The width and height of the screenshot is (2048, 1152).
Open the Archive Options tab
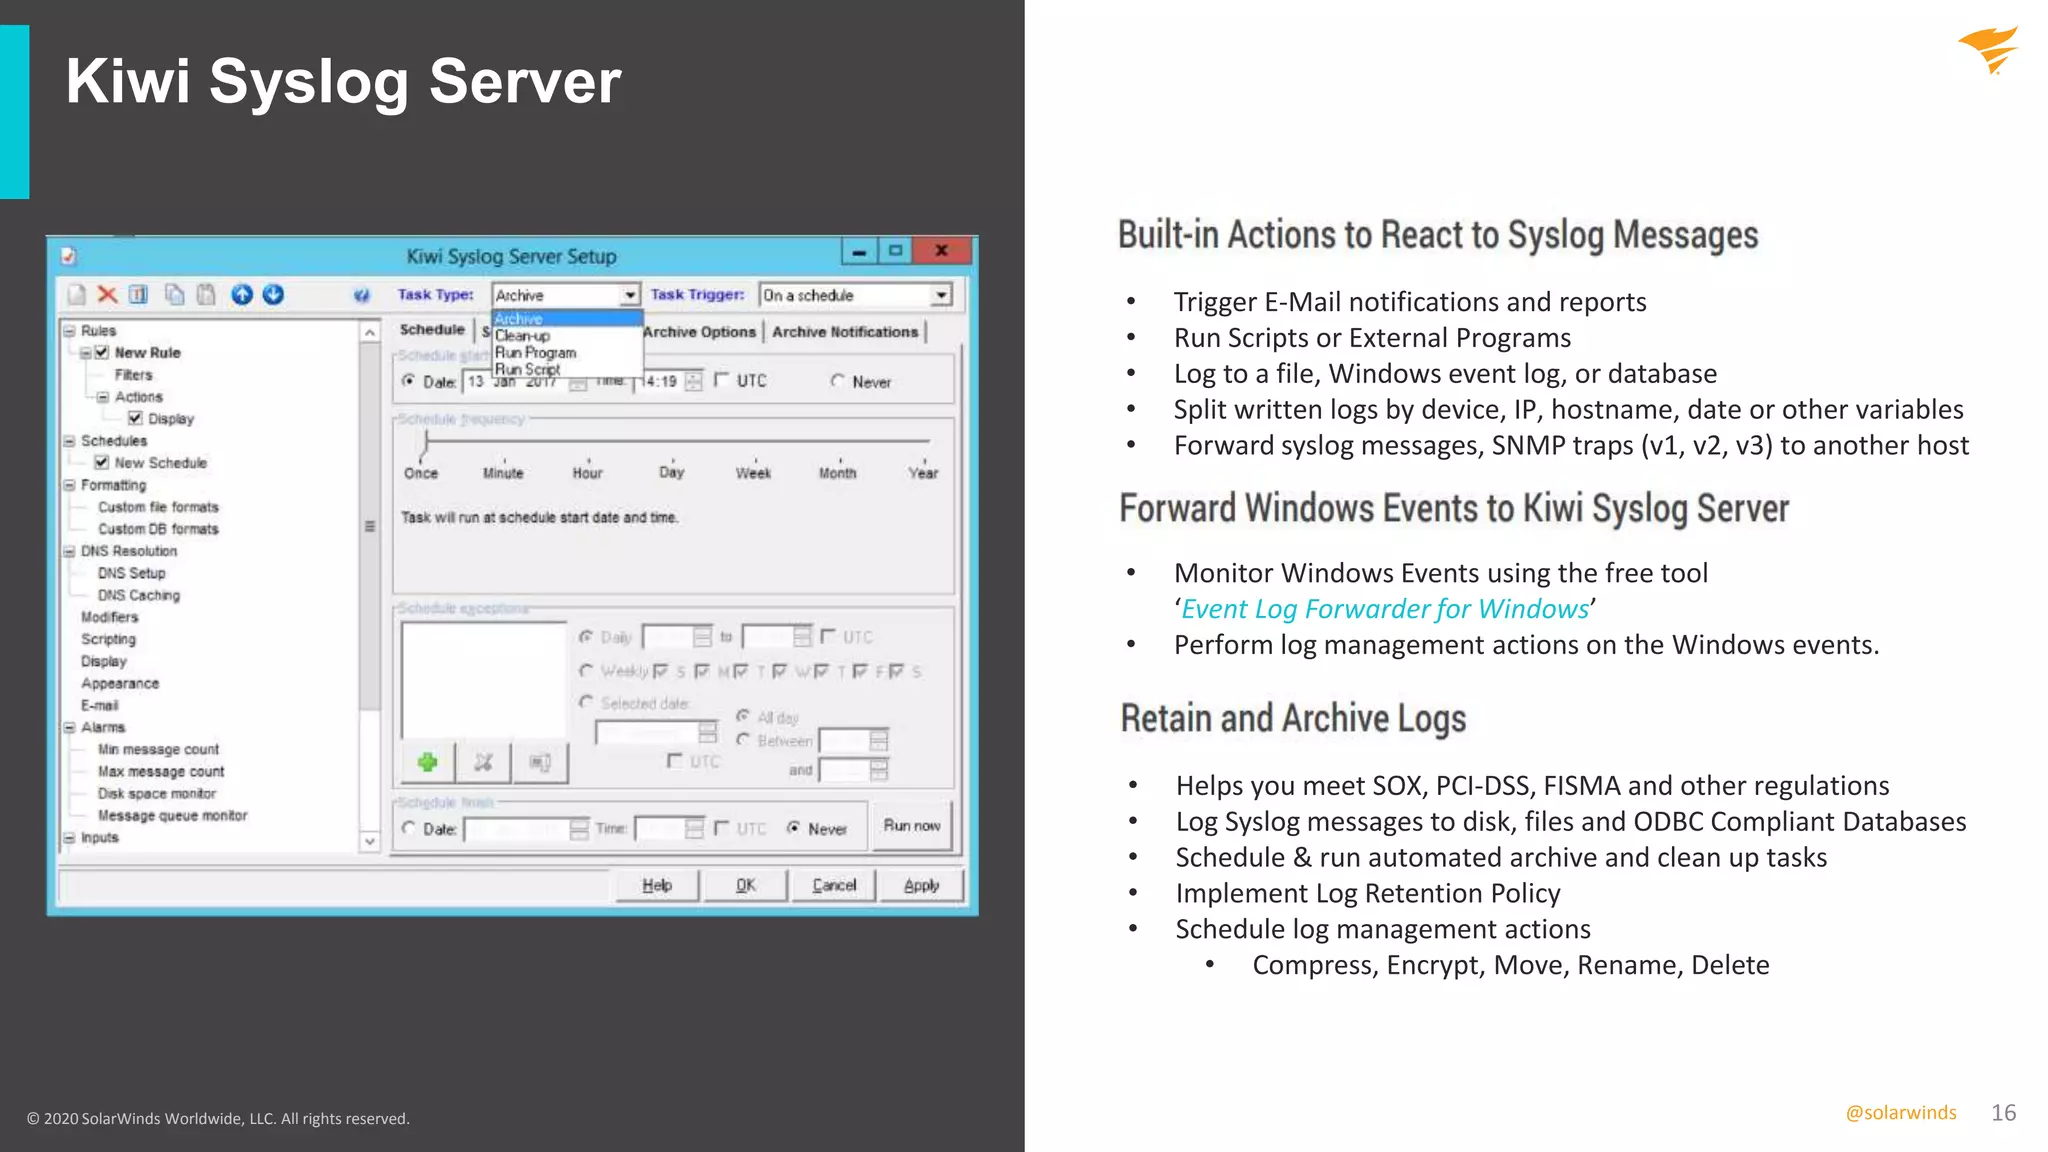700,332
